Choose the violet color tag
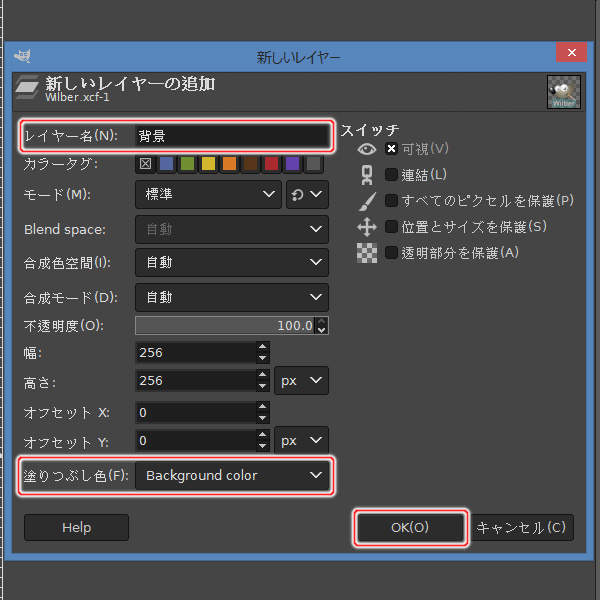 tap(292, 164)
